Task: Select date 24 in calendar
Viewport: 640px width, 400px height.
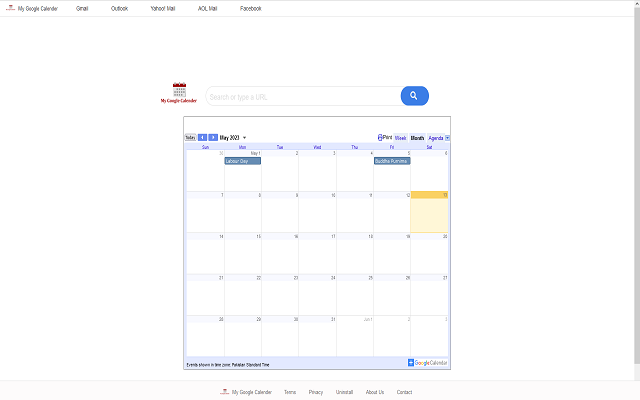Action: click(333, 278)
